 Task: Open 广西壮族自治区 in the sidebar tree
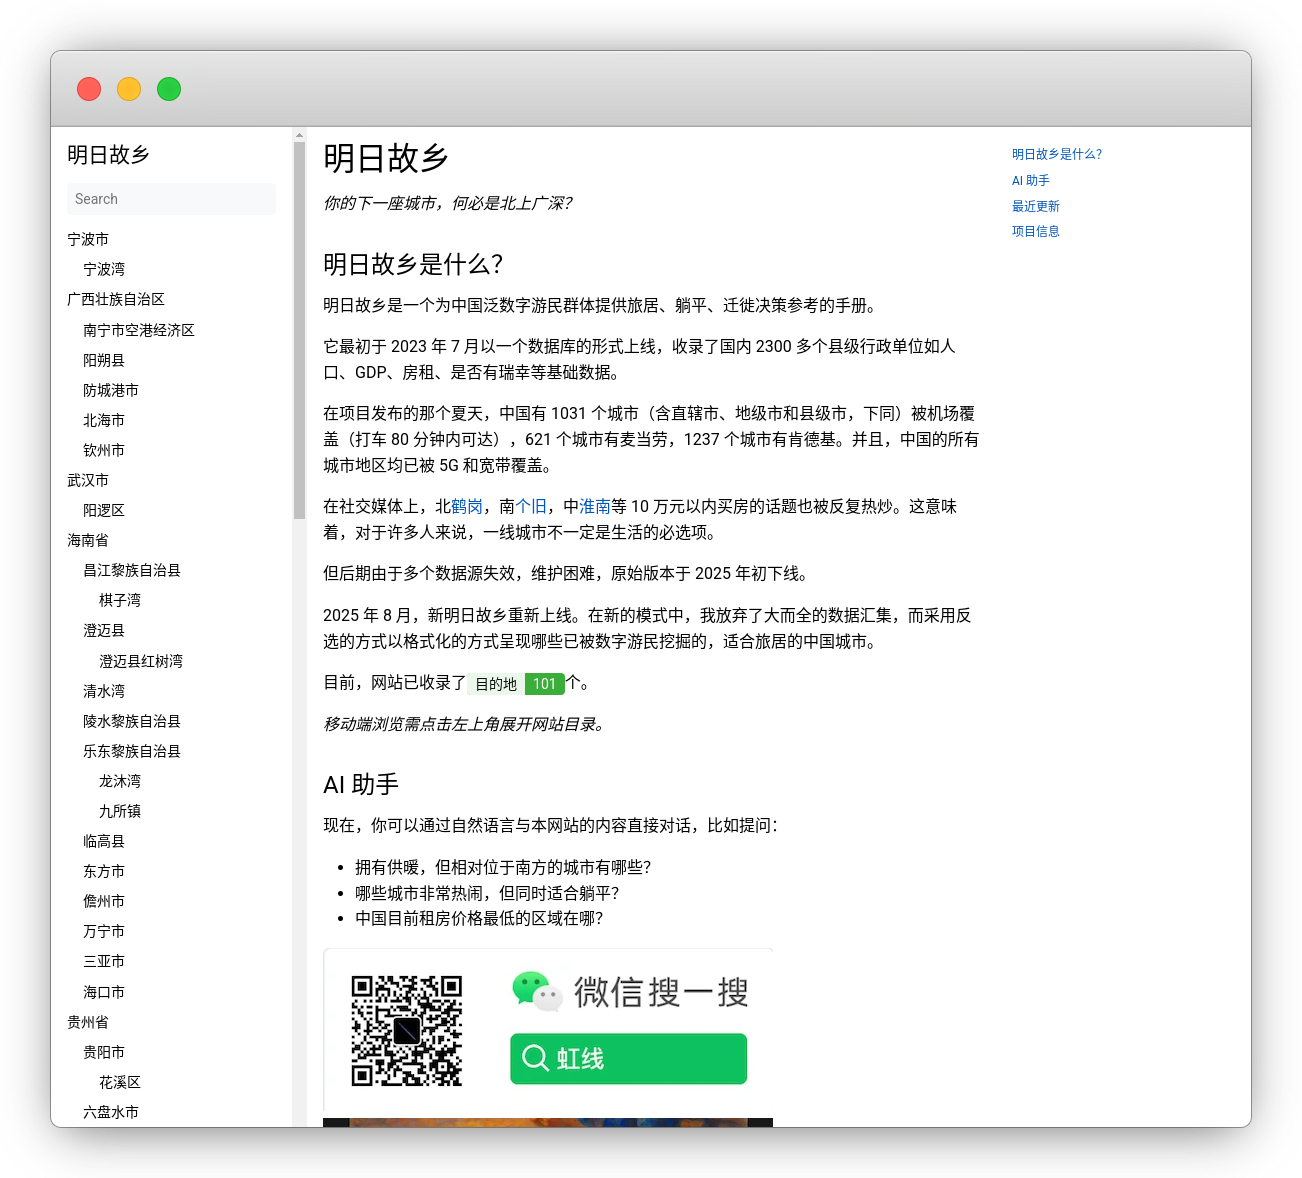click(x=116, y=299)
